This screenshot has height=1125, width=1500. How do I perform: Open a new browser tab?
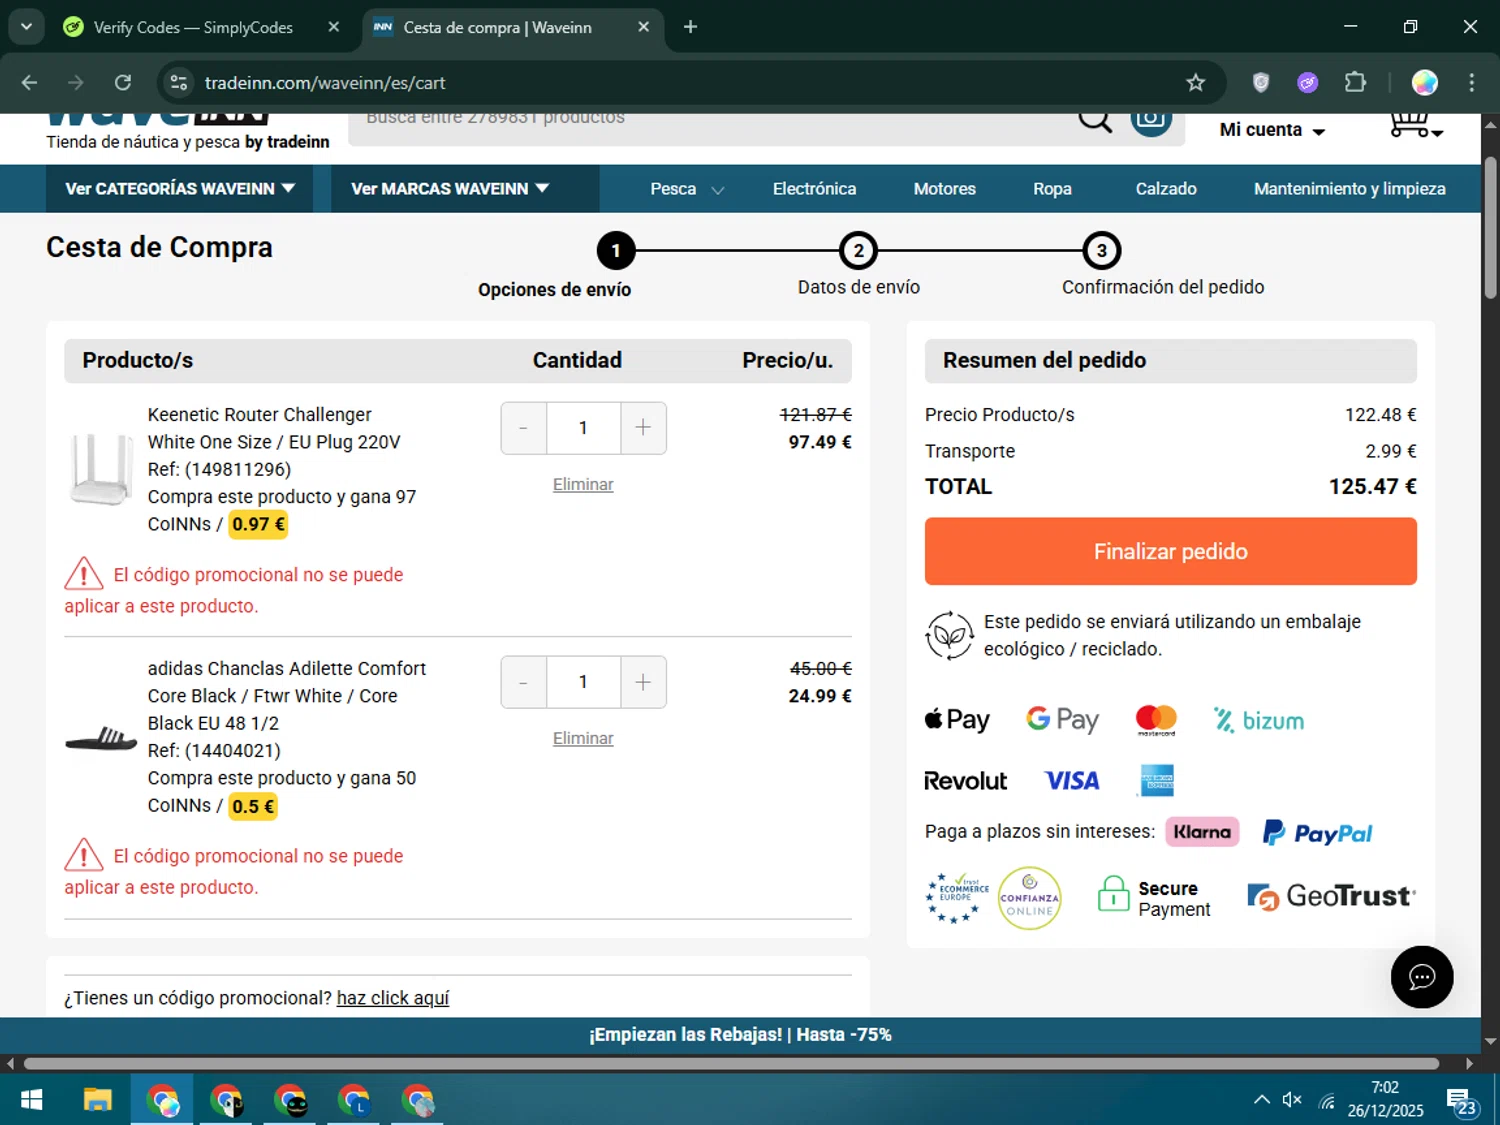690,27
